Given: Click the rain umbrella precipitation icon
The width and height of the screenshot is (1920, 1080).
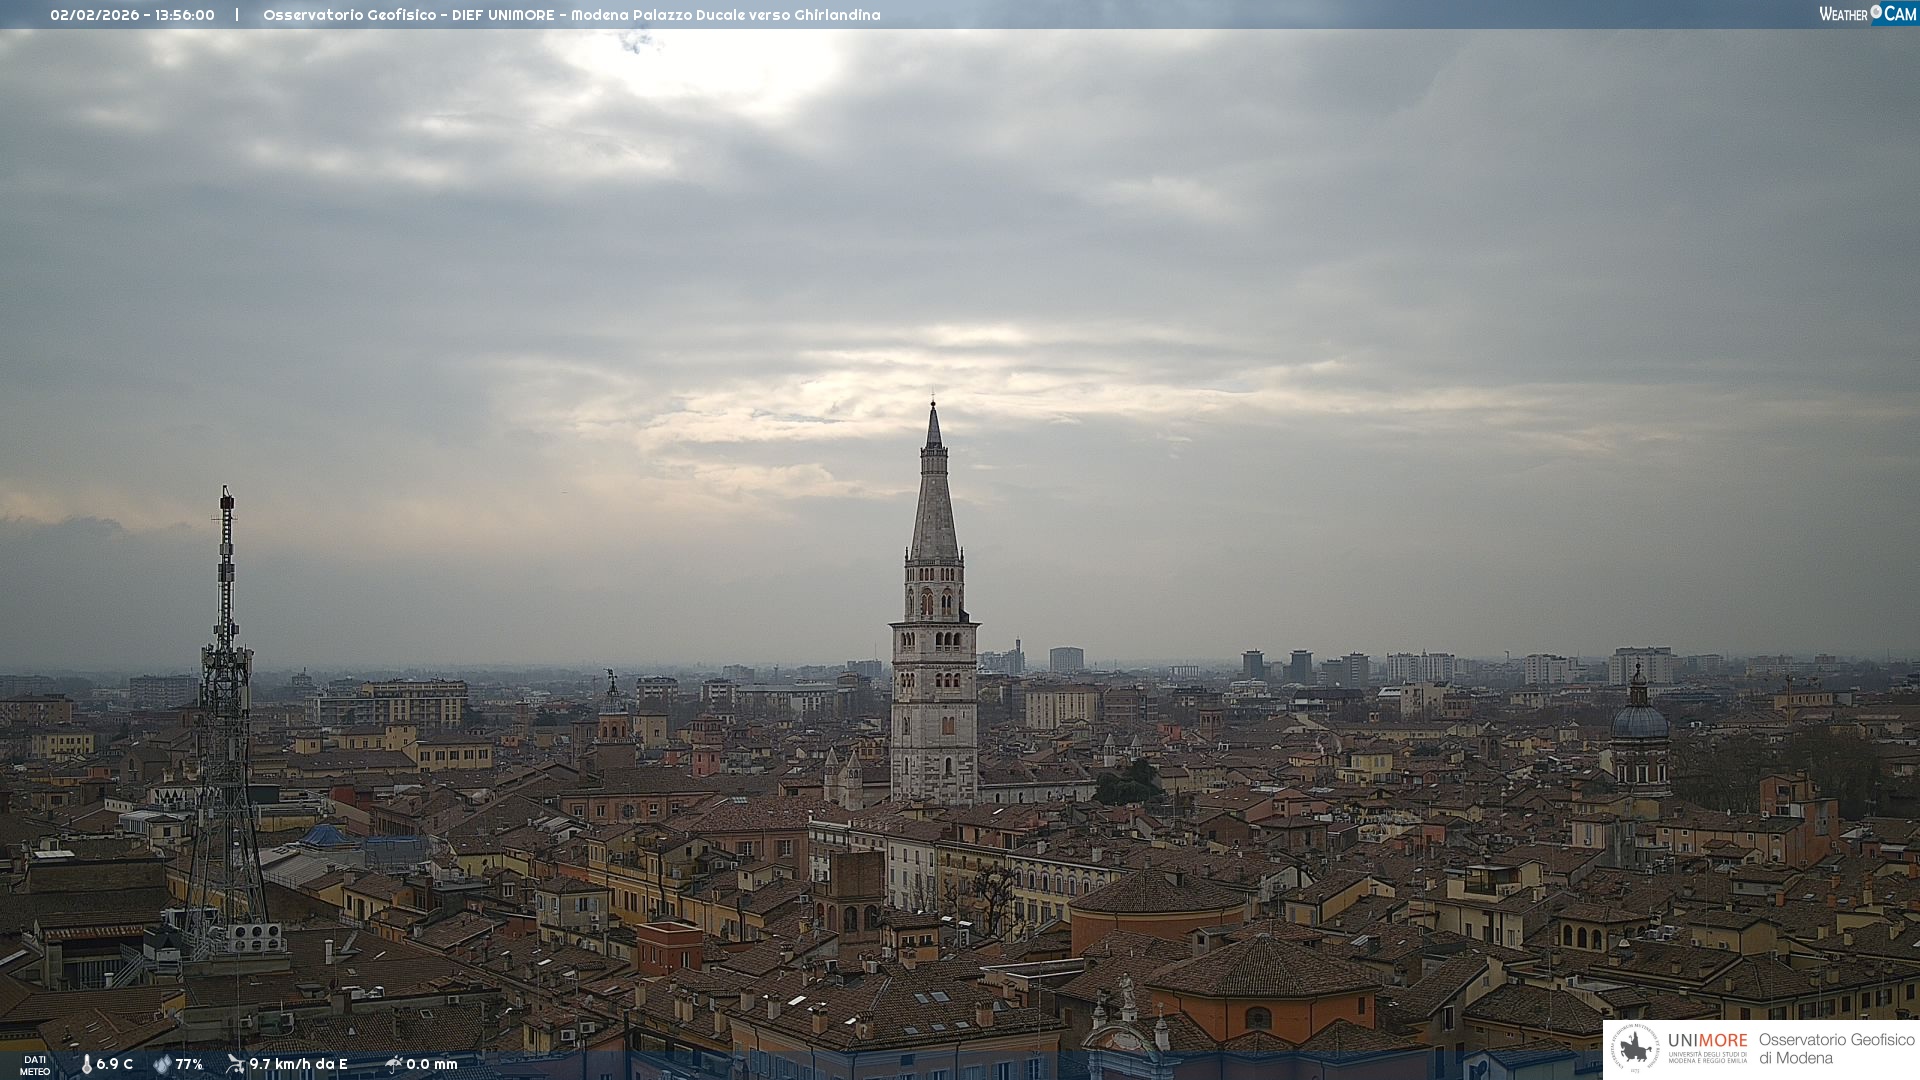Looking at the screenshot, I should 394,1064.
